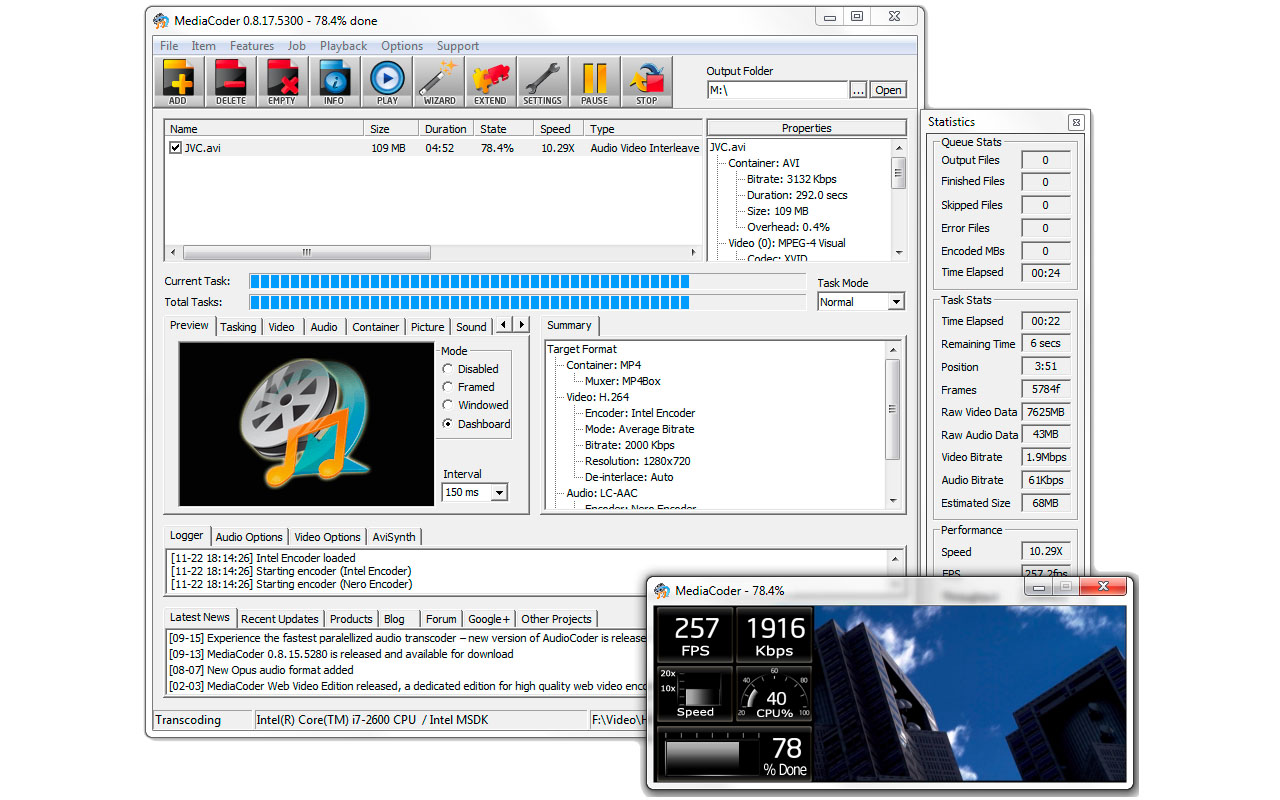1280x800 pixels.
Task: Open the Task Mode dropdown
Action: pos(860,302)
